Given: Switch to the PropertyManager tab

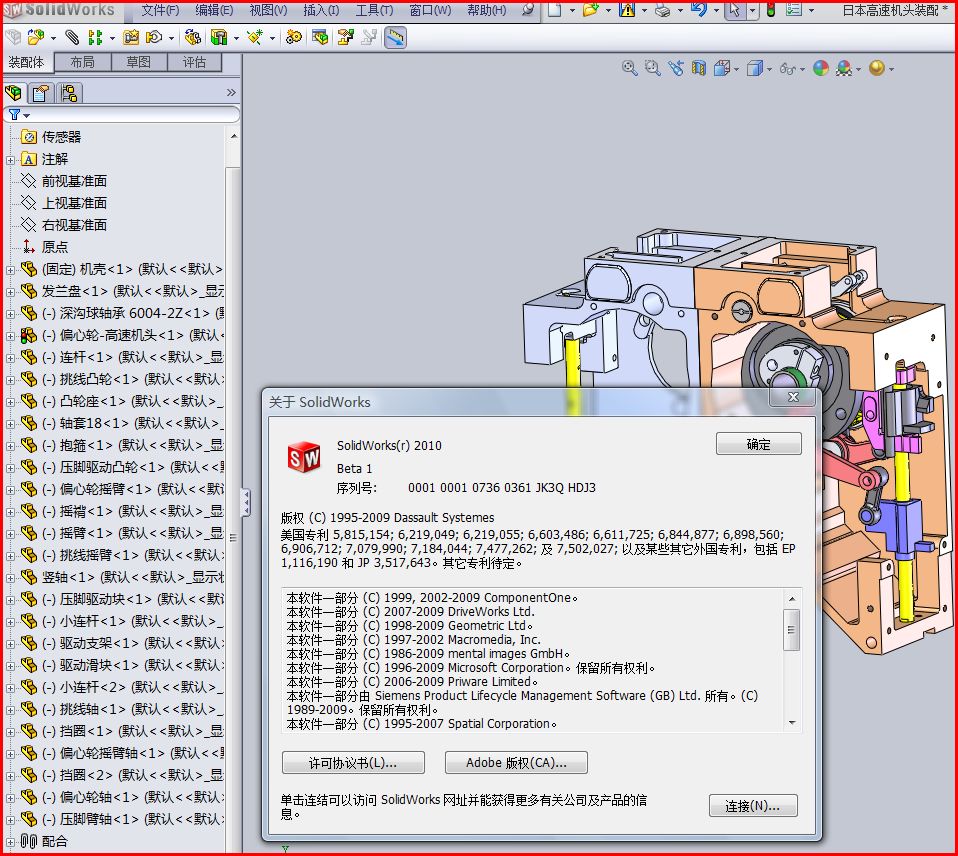Looking at the screenshot, I should [41, 93].
